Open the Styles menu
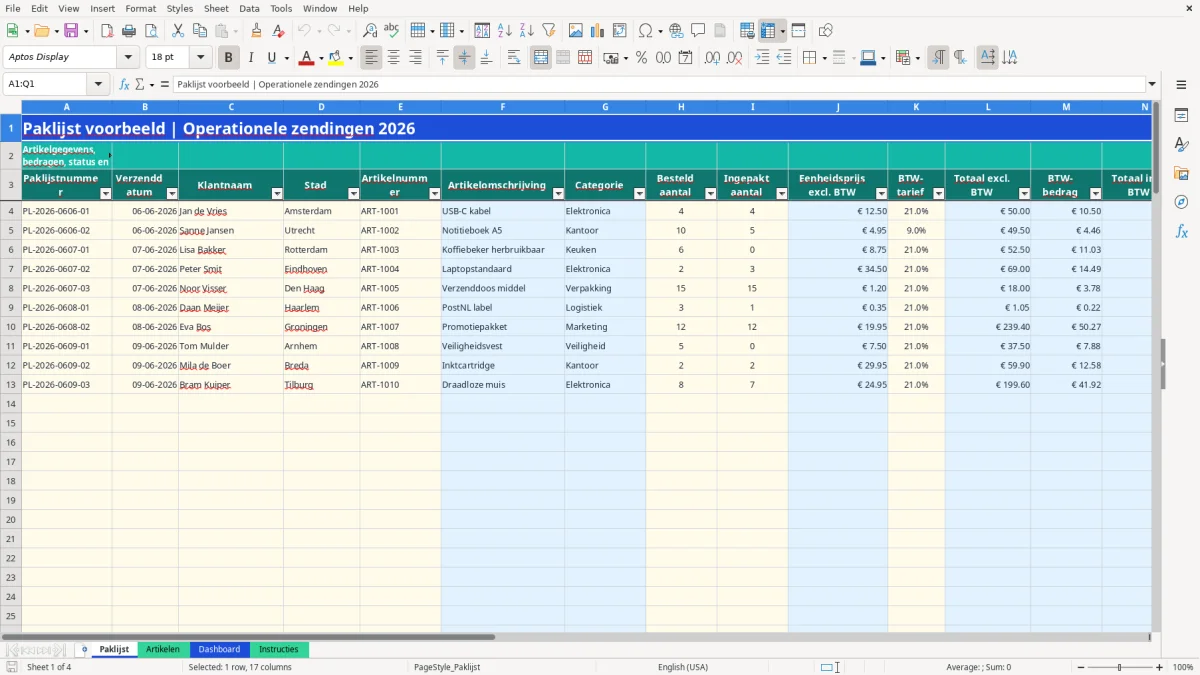Viewport: 1200px width, 675px height. click(x=180, y=8)
